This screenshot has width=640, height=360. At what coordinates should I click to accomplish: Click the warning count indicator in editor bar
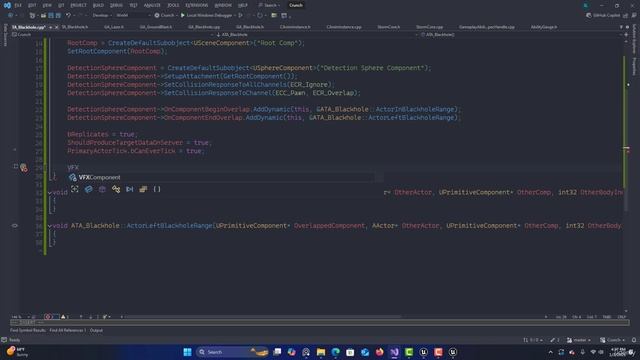pos(65,317)
